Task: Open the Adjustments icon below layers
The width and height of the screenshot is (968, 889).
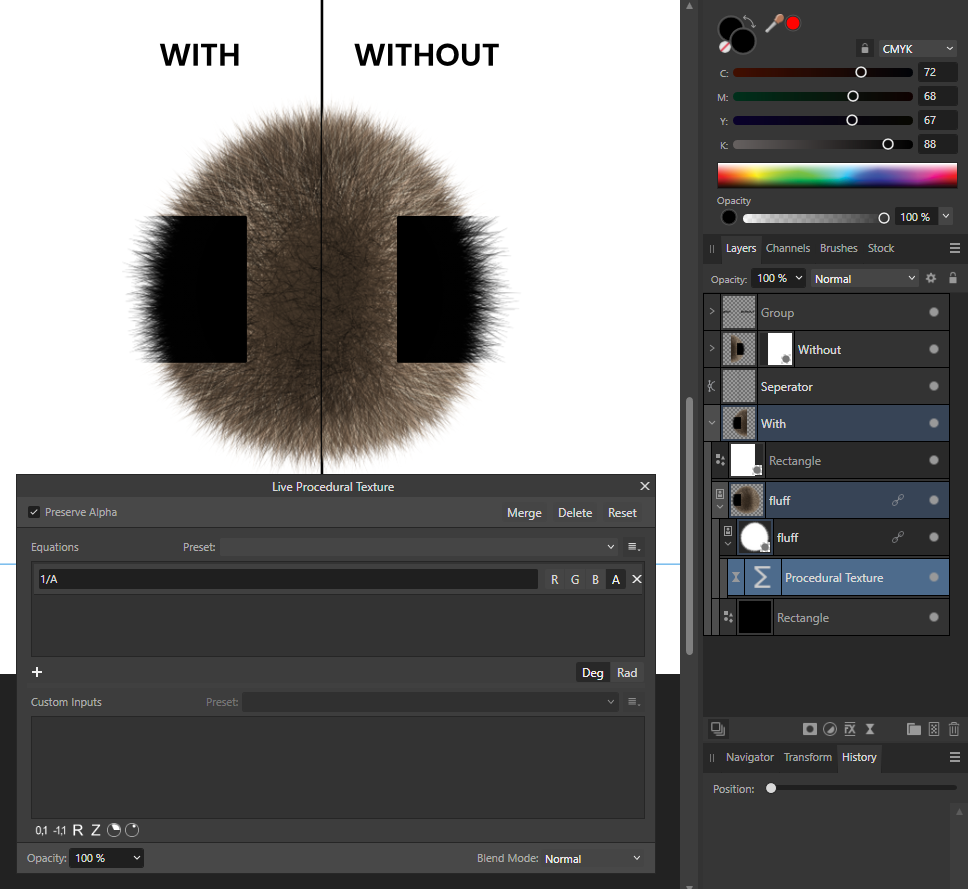Action: 830,729
